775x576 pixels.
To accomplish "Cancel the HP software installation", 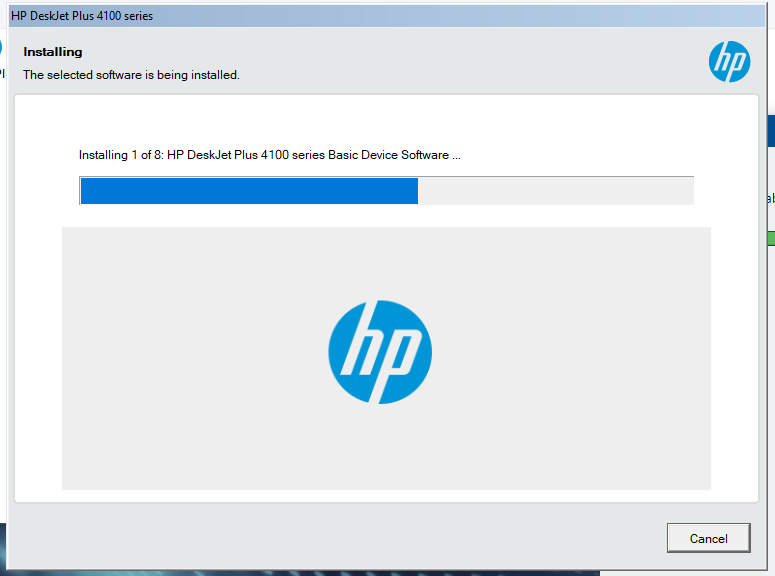I will pyautogui.click(x=708, y=538).
